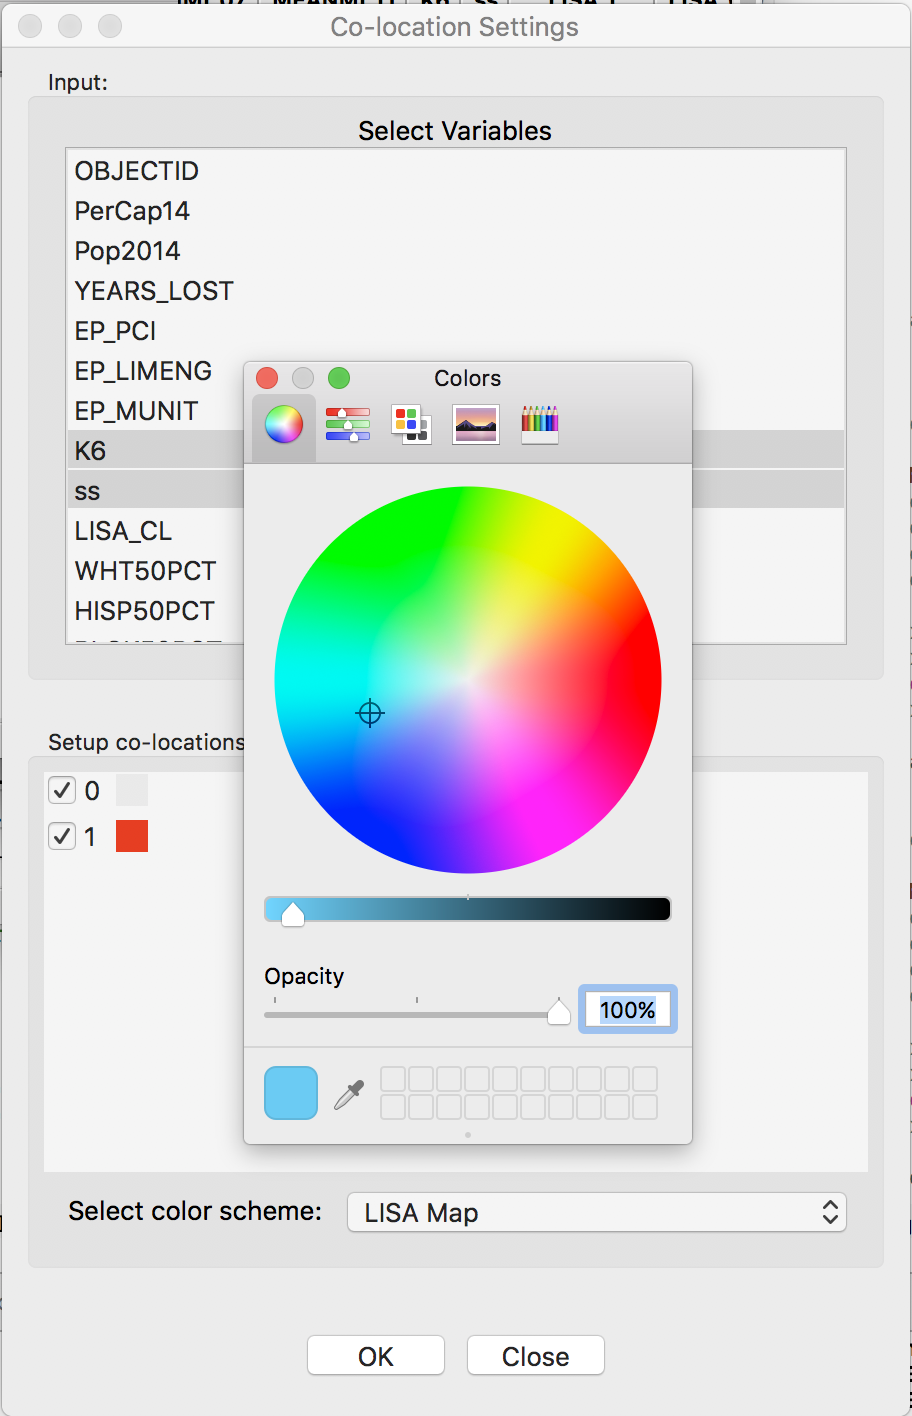Click the red color swatch for value 1
Viewport: 912px width, 1416px height.
pyautogui.click(x=132, y=836)
